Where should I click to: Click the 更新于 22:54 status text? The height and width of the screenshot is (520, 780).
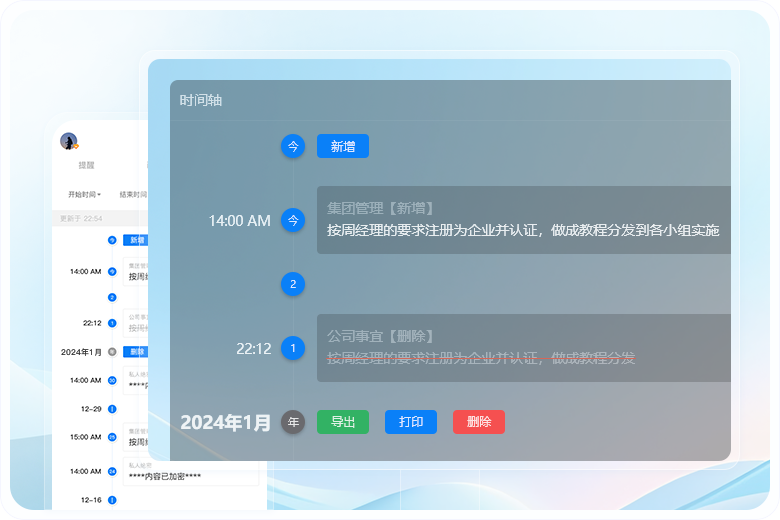(x=81, y=218)
